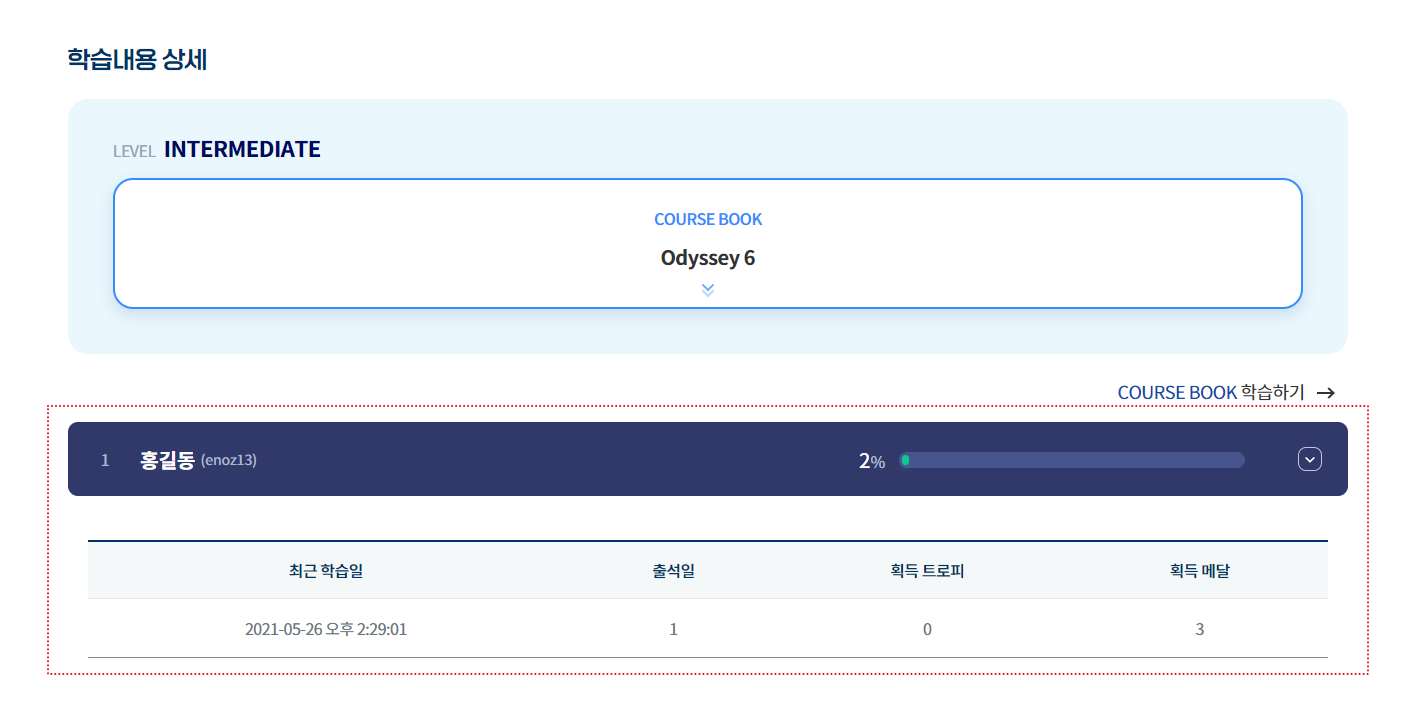Open COURSE BOOK 학습하기 link

click(x=1211, y=393)
